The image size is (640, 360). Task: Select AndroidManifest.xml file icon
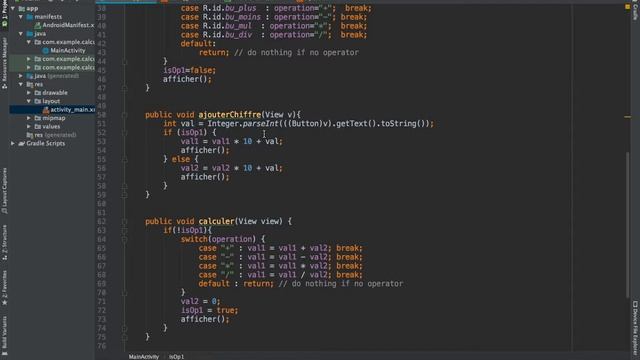point(38,25)
